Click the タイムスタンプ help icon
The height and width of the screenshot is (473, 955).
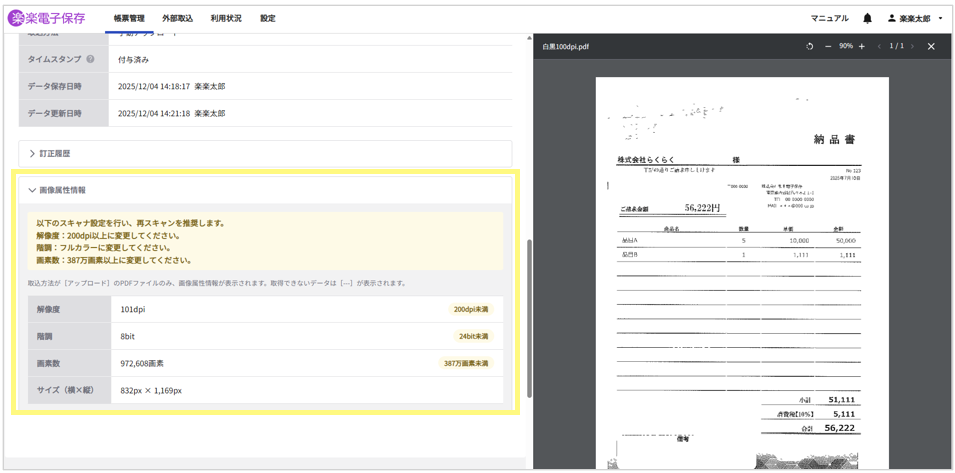[x=90, y=59]
